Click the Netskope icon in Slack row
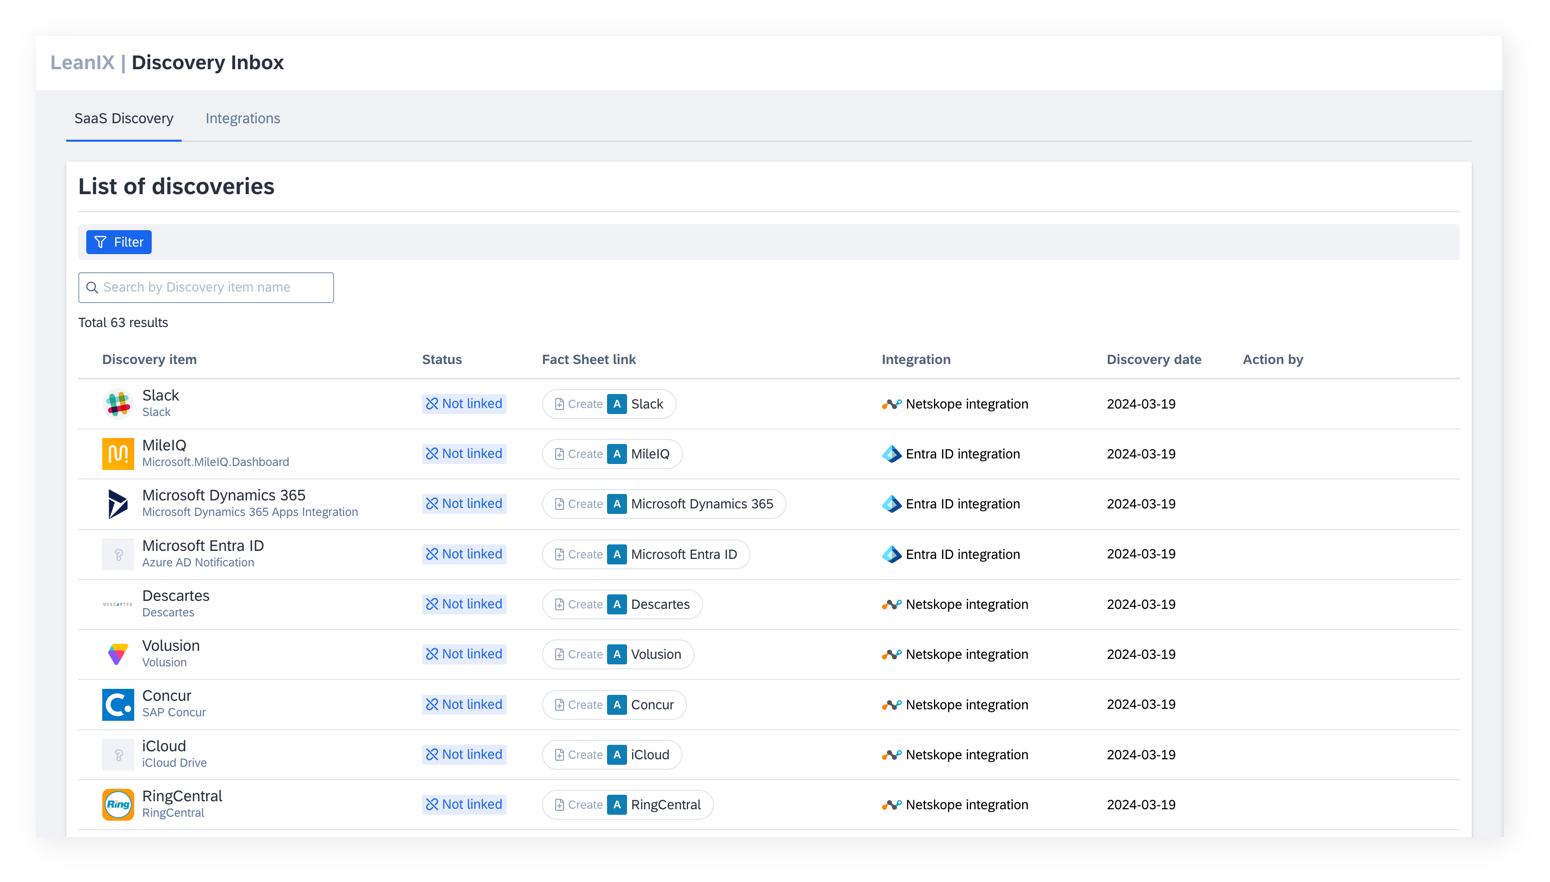 891,404
